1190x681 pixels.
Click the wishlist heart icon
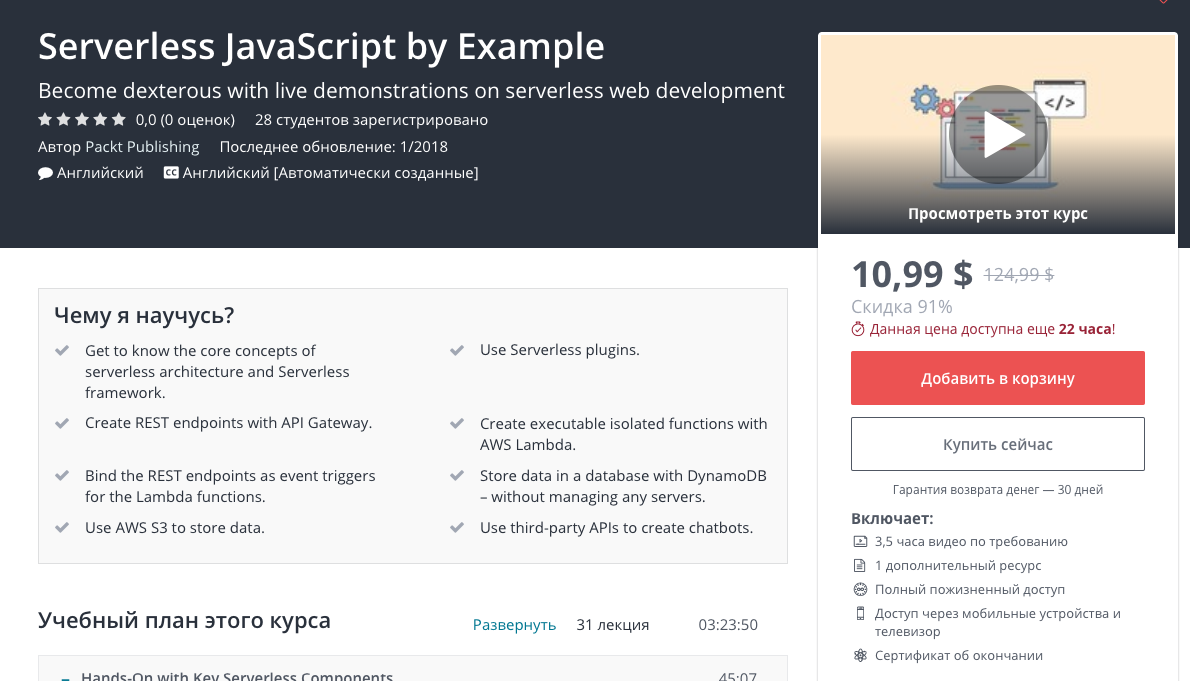pos(1162,3)
